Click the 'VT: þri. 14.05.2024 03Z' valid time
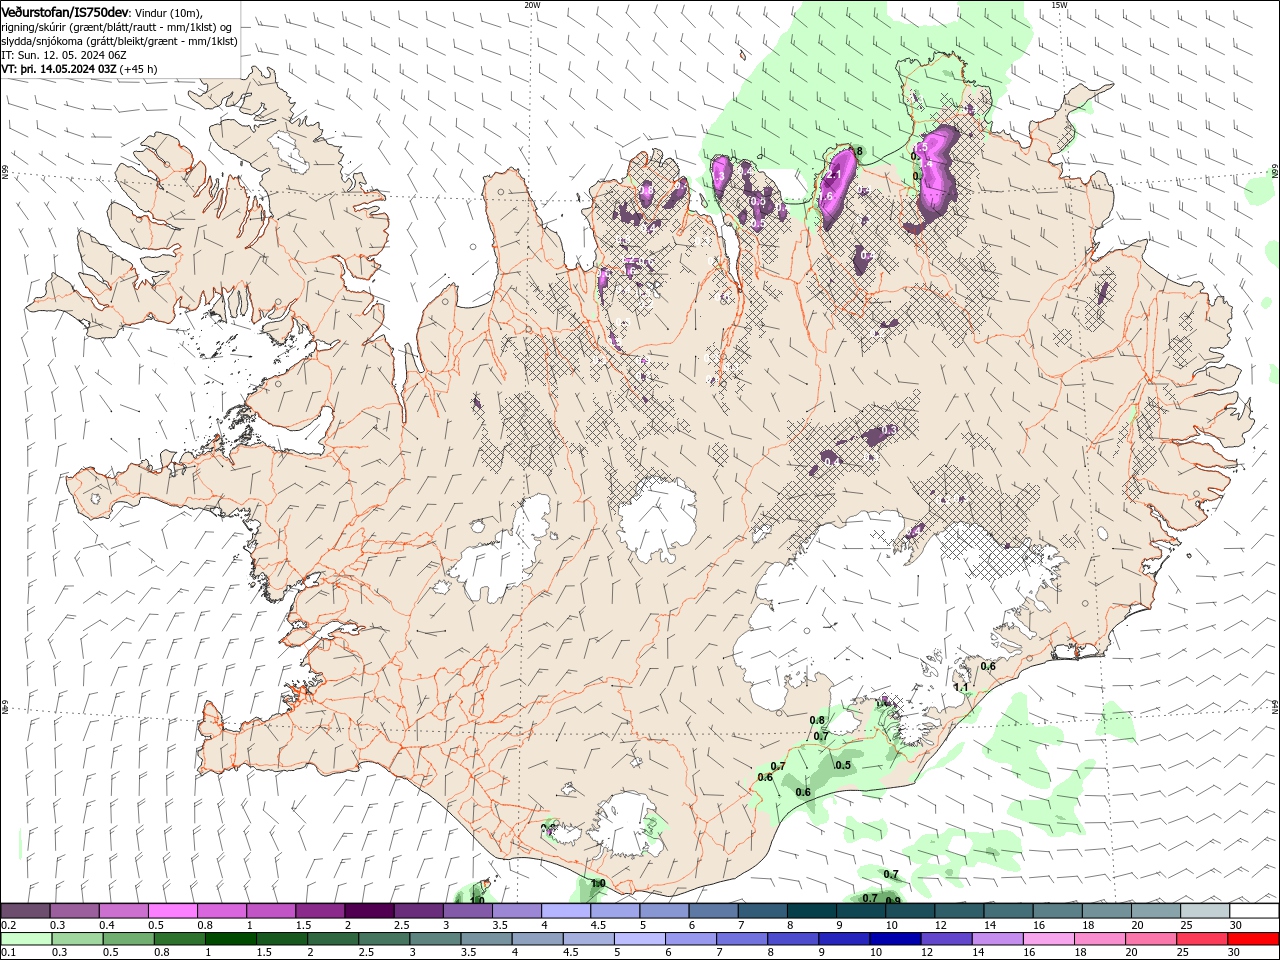The image size is (1280, 960). pyautogui.click(x=60, y=69)
